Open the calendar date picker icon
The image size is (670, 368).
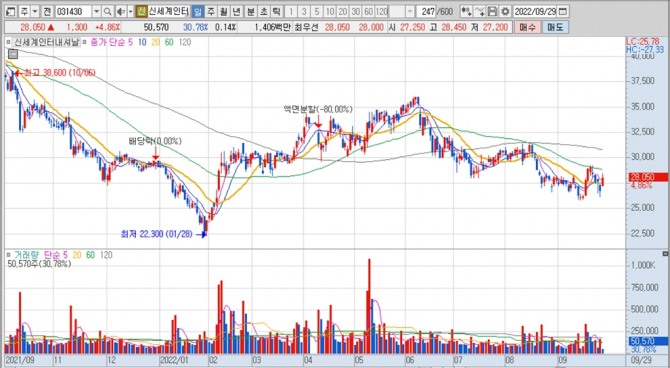[563, 12]
